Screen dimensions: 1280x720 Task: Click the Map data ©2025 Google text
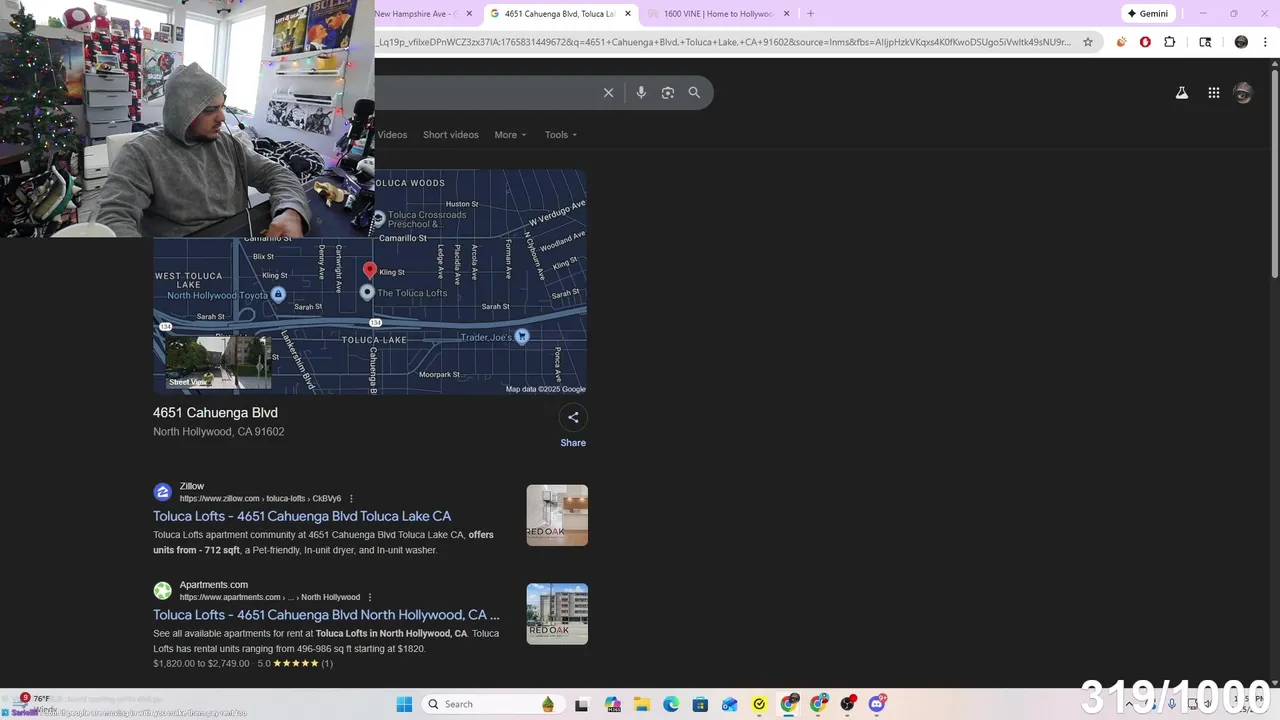tap(545, 389)
